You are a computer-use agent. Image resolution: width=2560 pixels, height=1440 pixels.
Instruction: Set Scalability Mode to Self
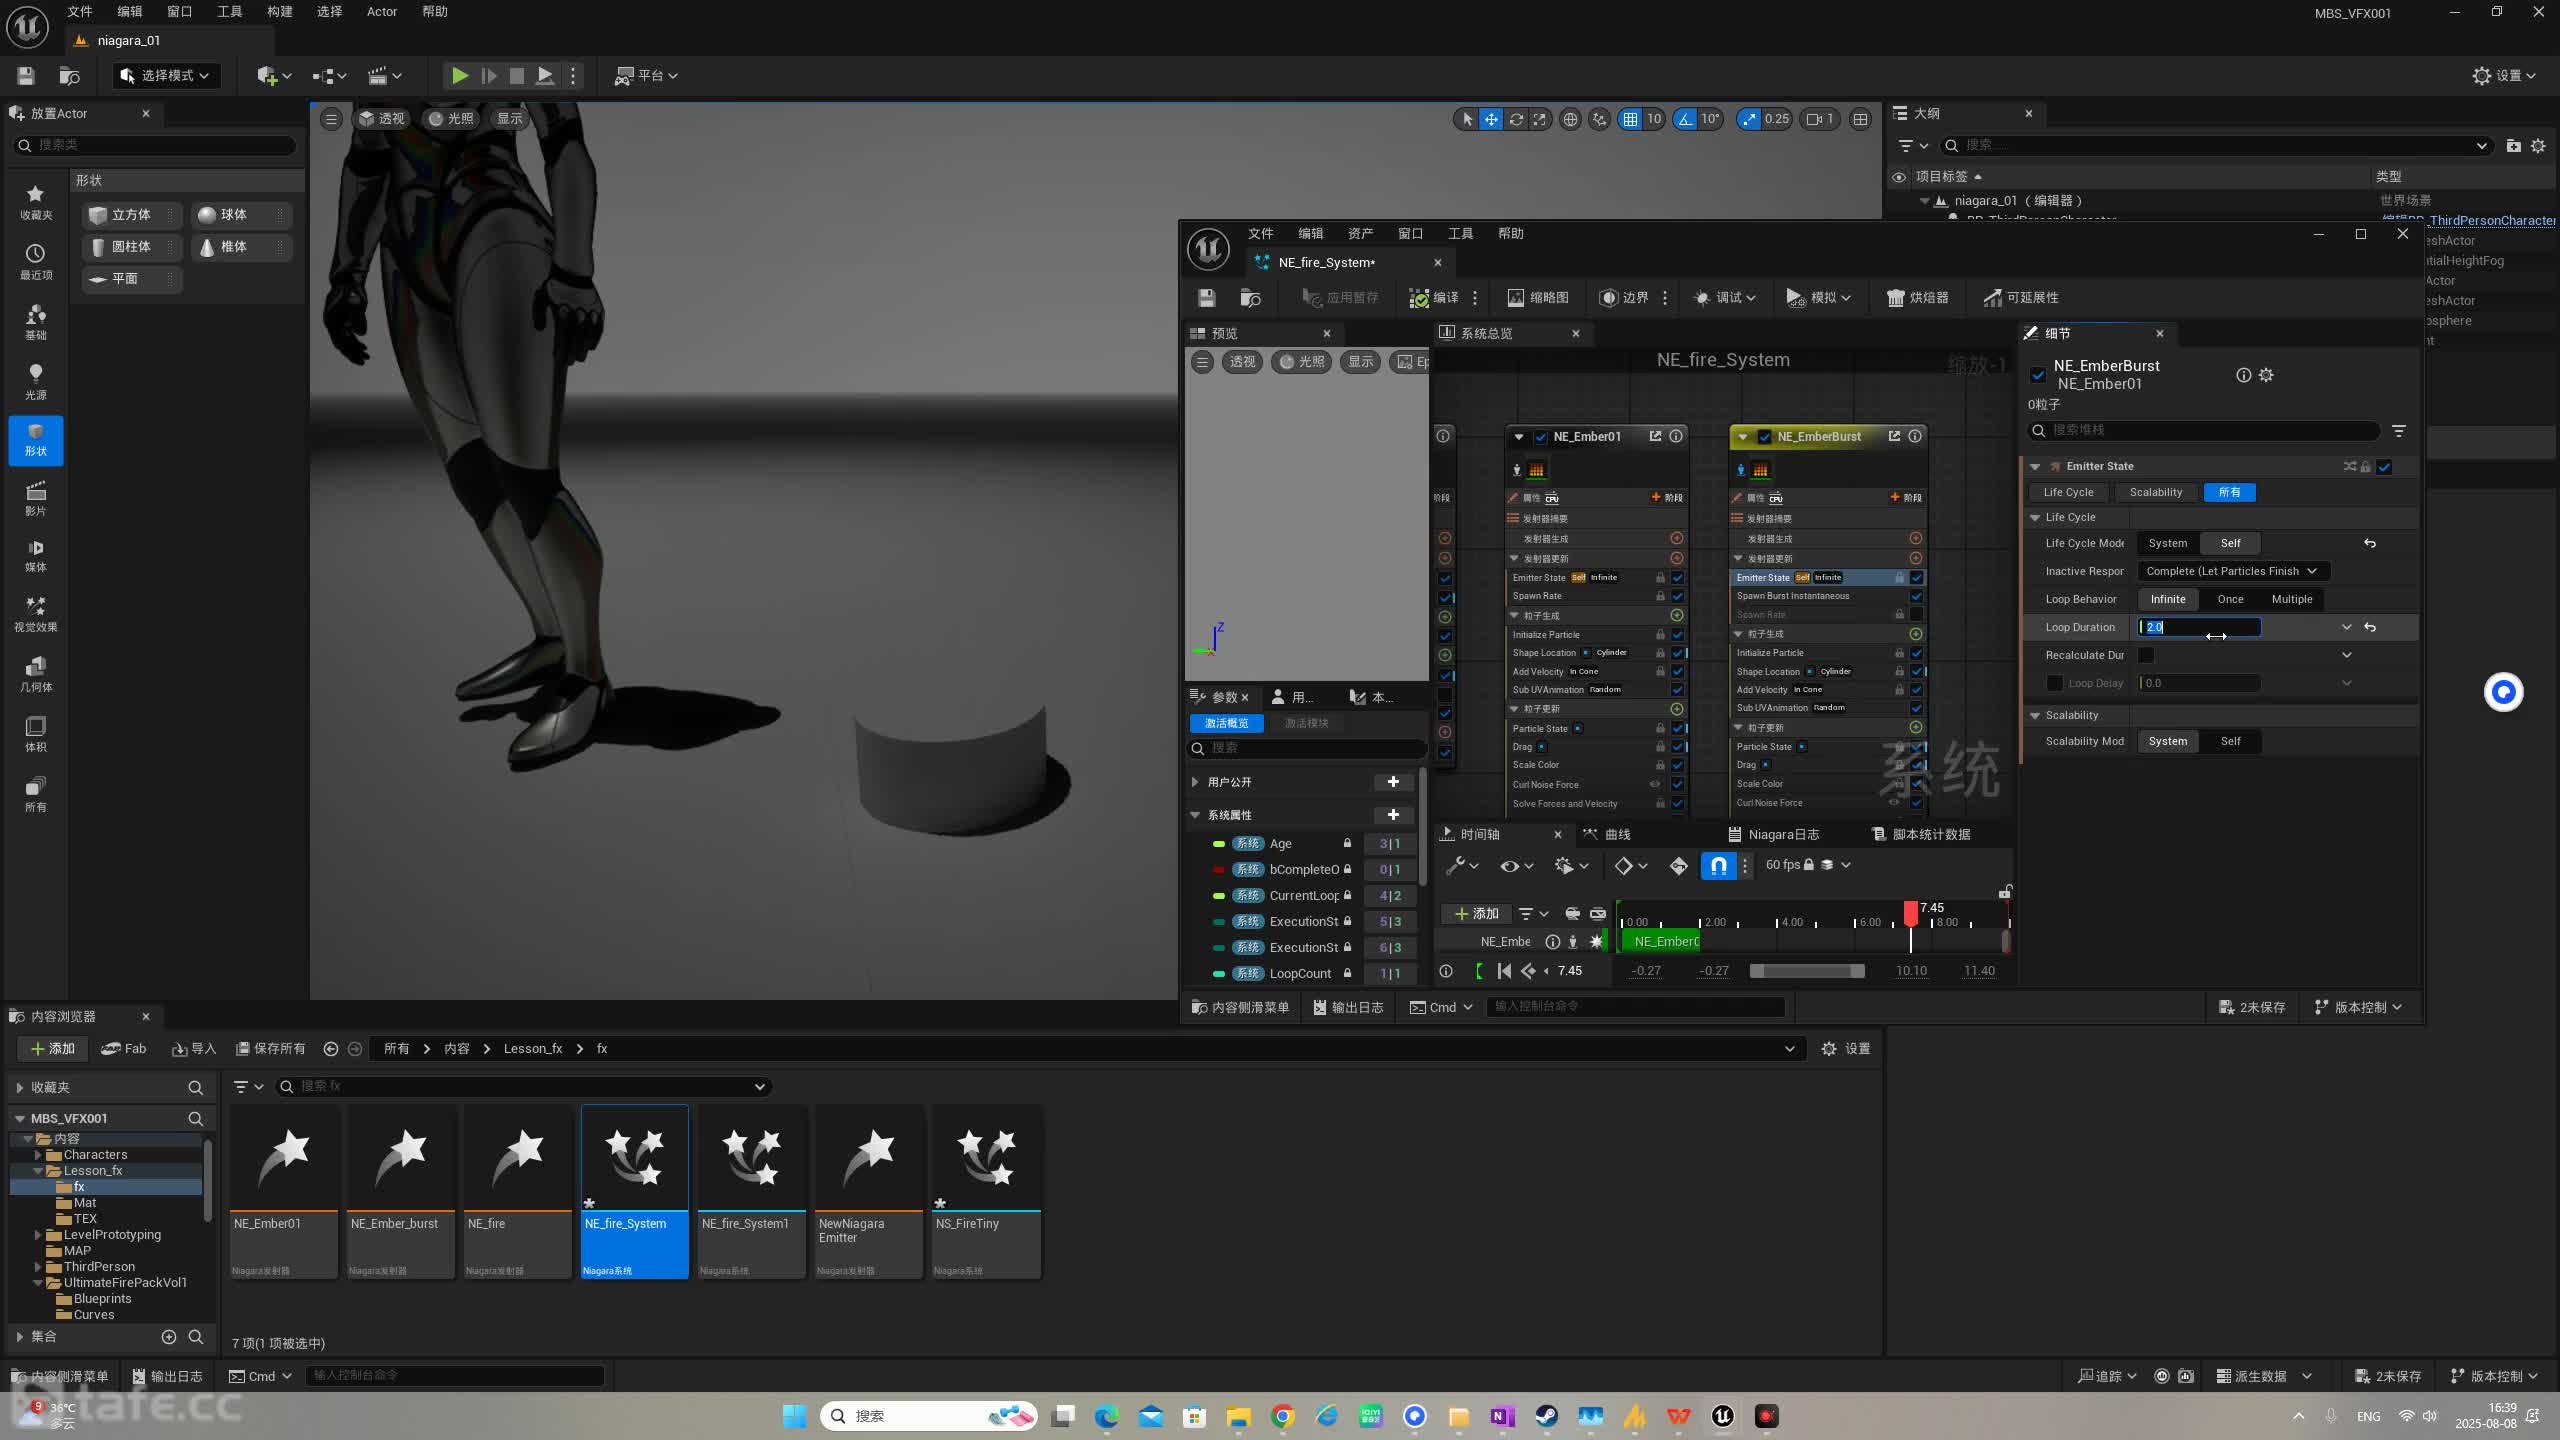(x=2230, y=741)
